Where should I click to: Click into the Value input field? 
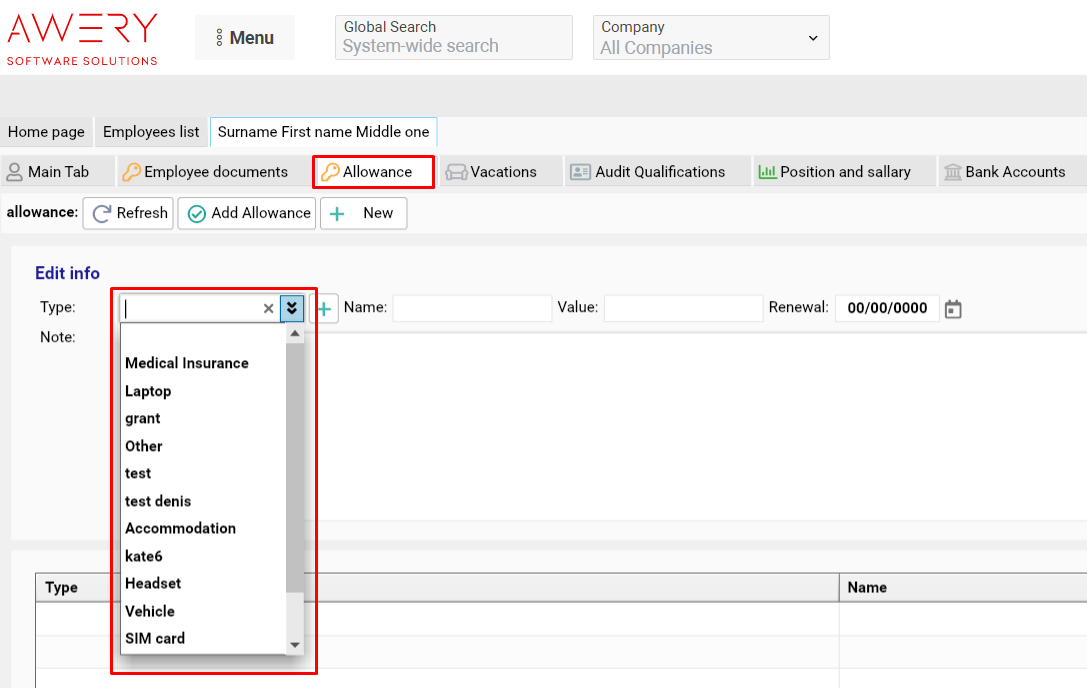pos(683,308)
